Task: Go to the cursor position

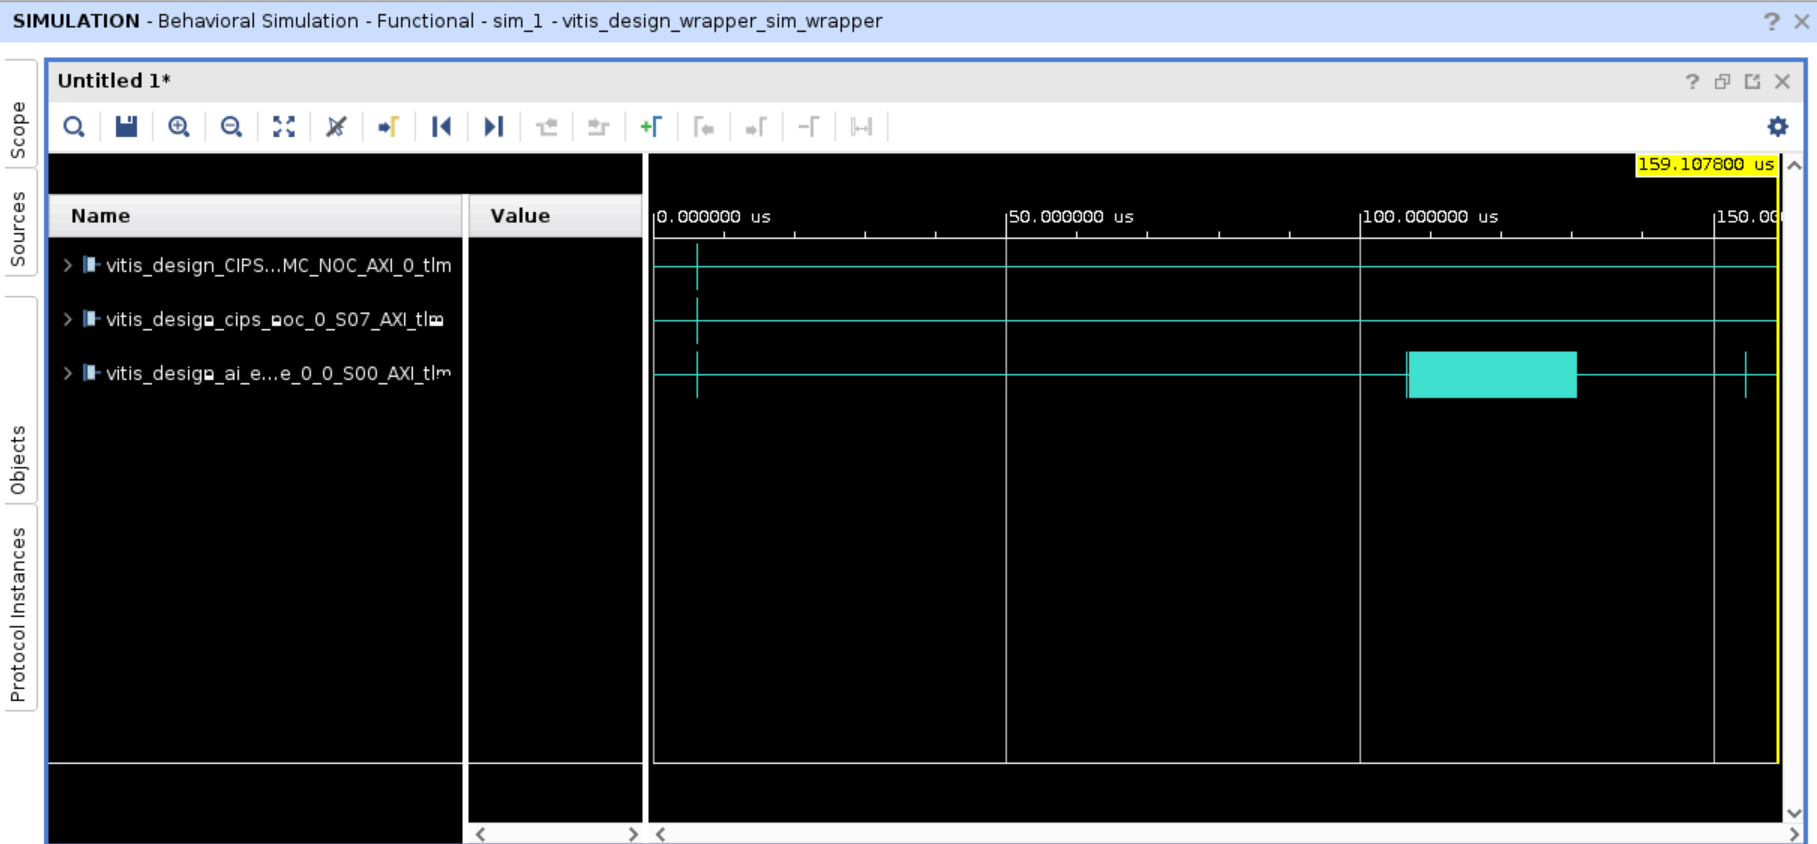Action: [388, 127]
